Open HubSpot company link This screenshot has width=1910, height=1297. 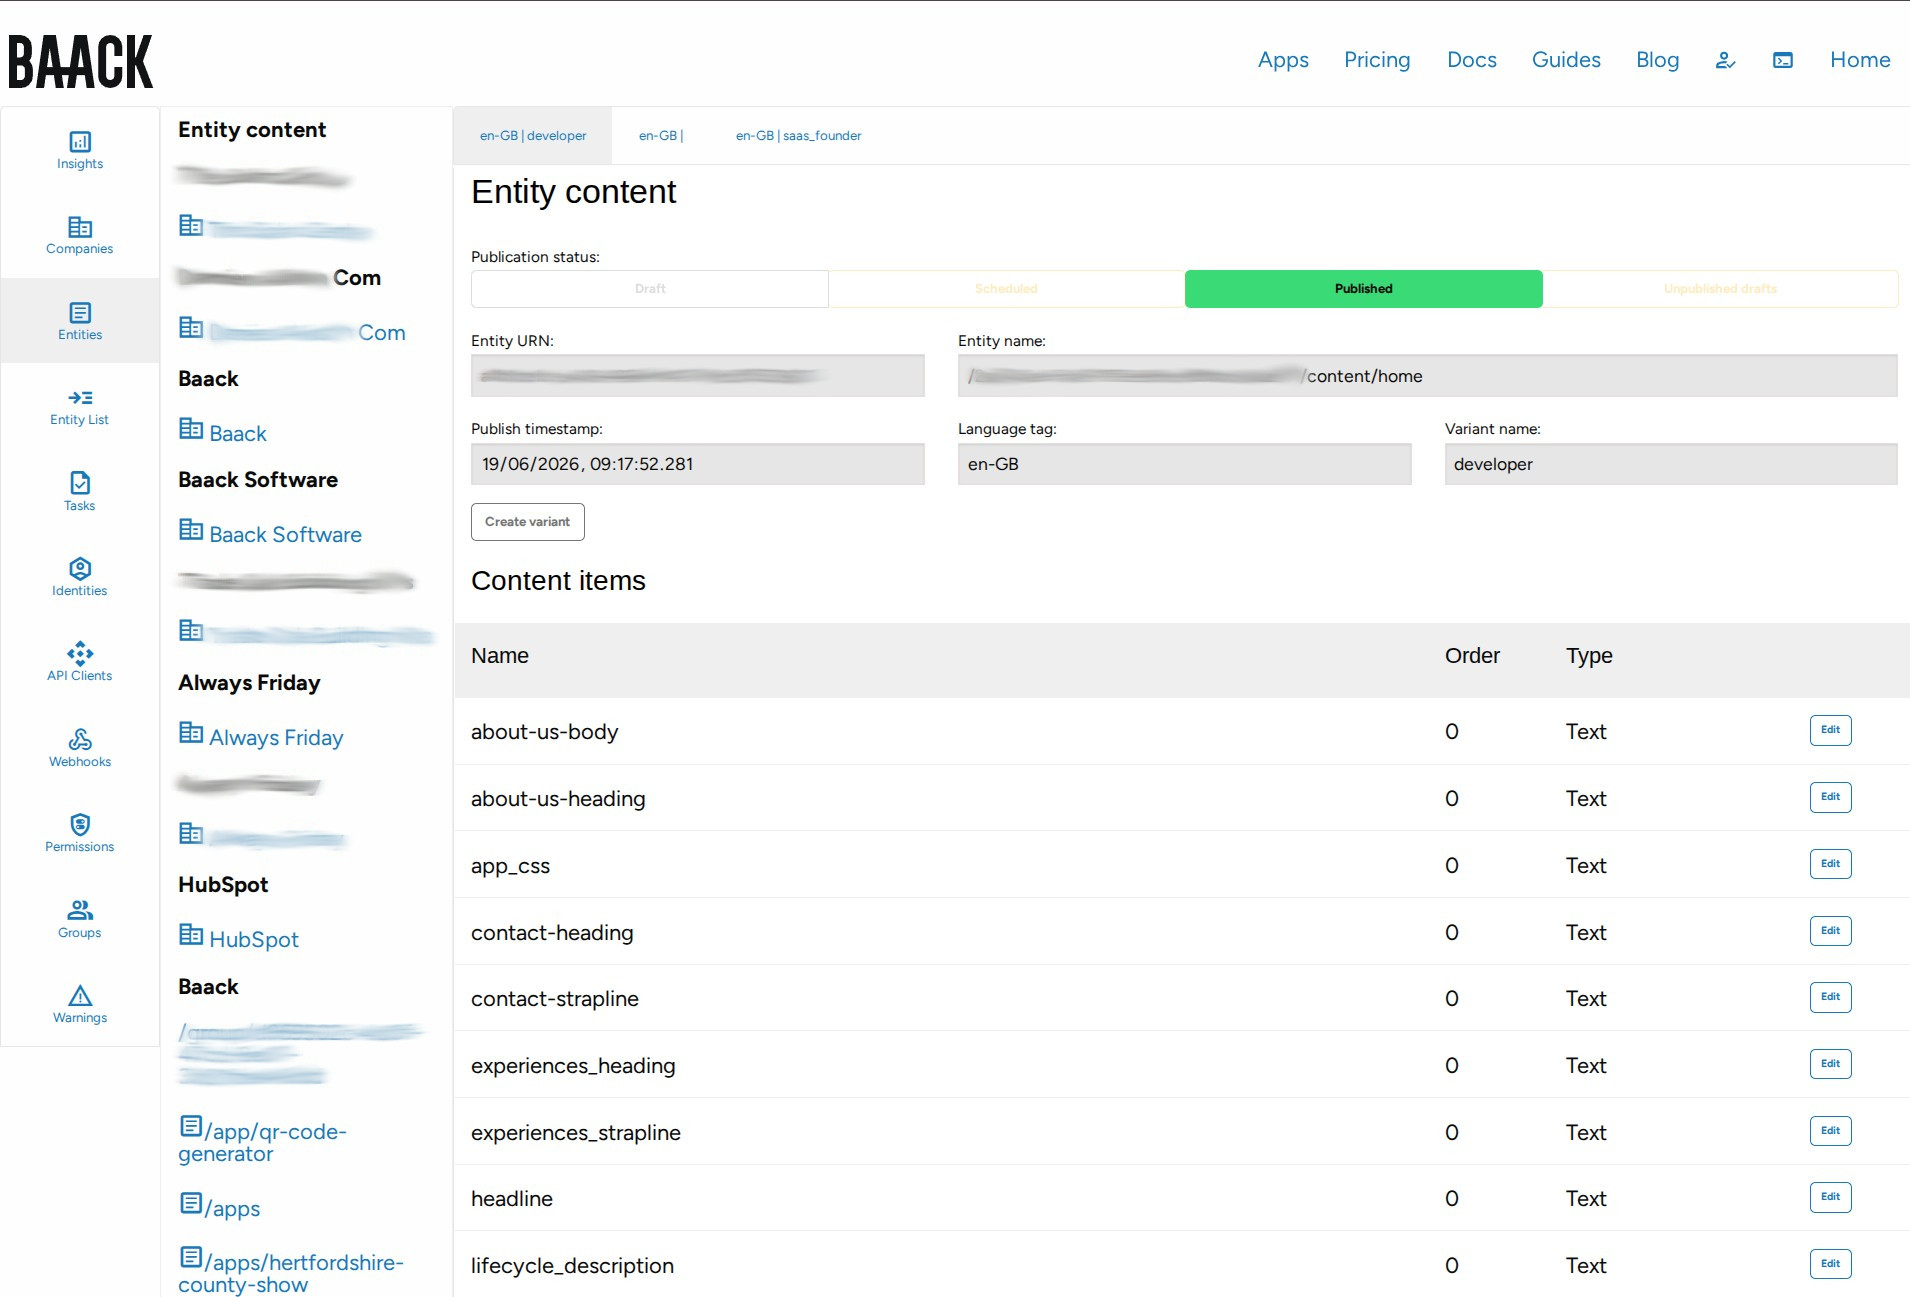click(x=239, y=938)
